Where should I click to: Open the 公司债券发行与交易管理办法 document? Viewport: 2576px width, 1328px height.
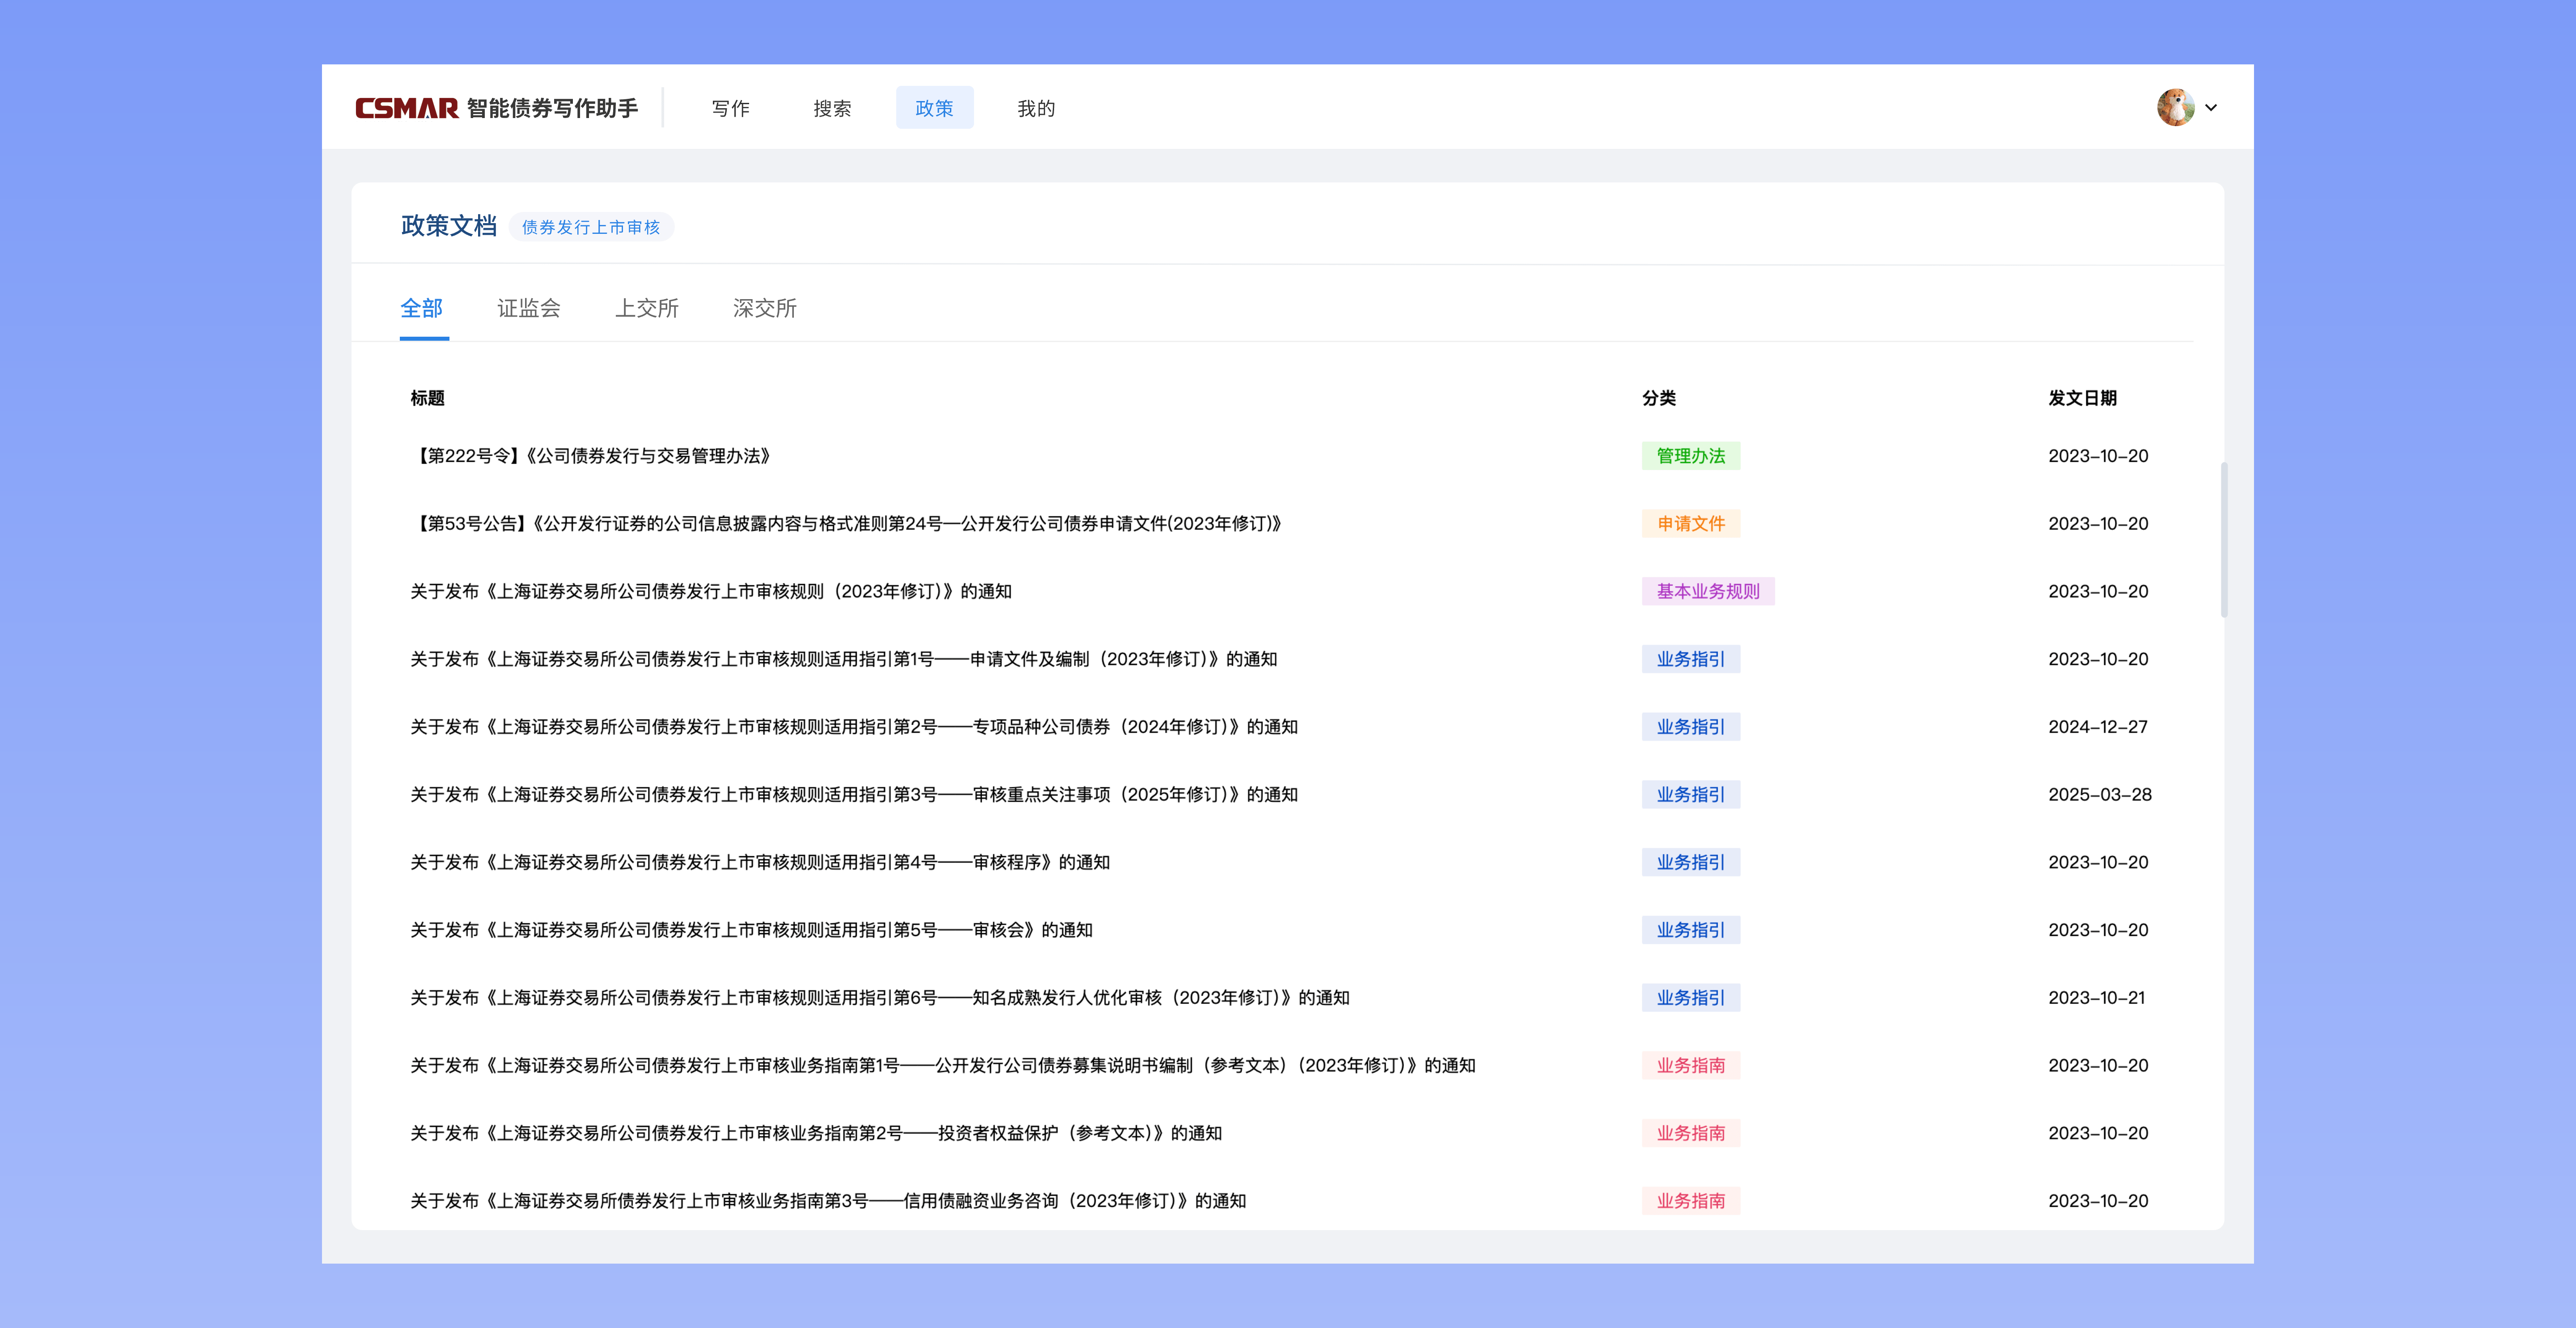coord(594,456)
